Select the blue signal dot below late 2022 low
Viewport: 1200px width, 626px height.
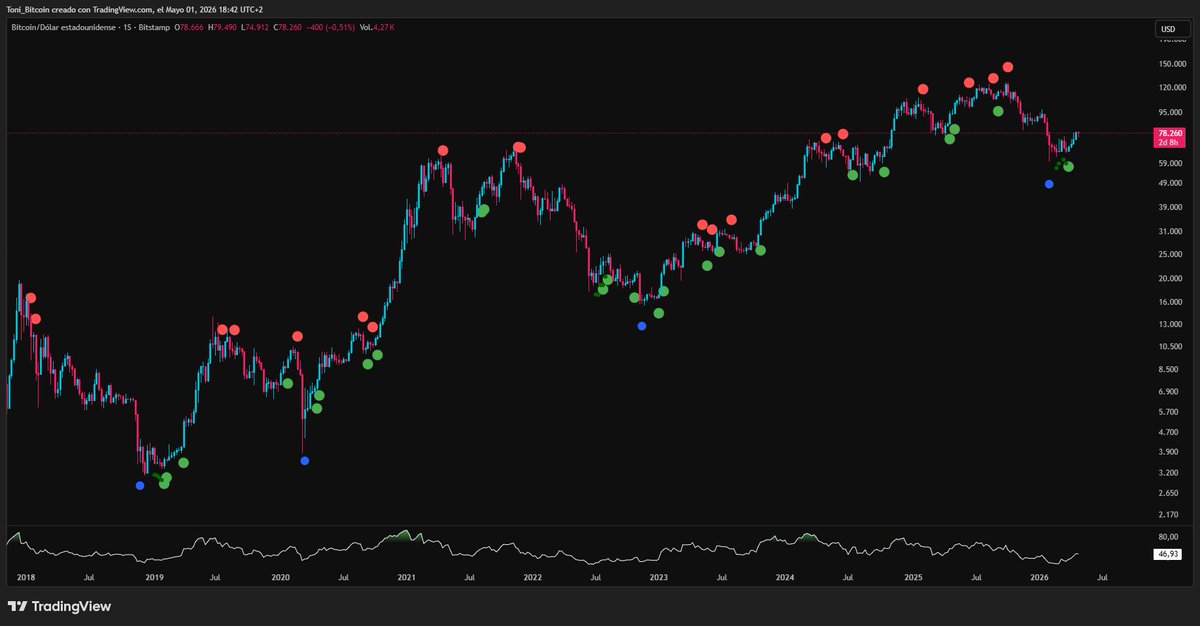642,325
